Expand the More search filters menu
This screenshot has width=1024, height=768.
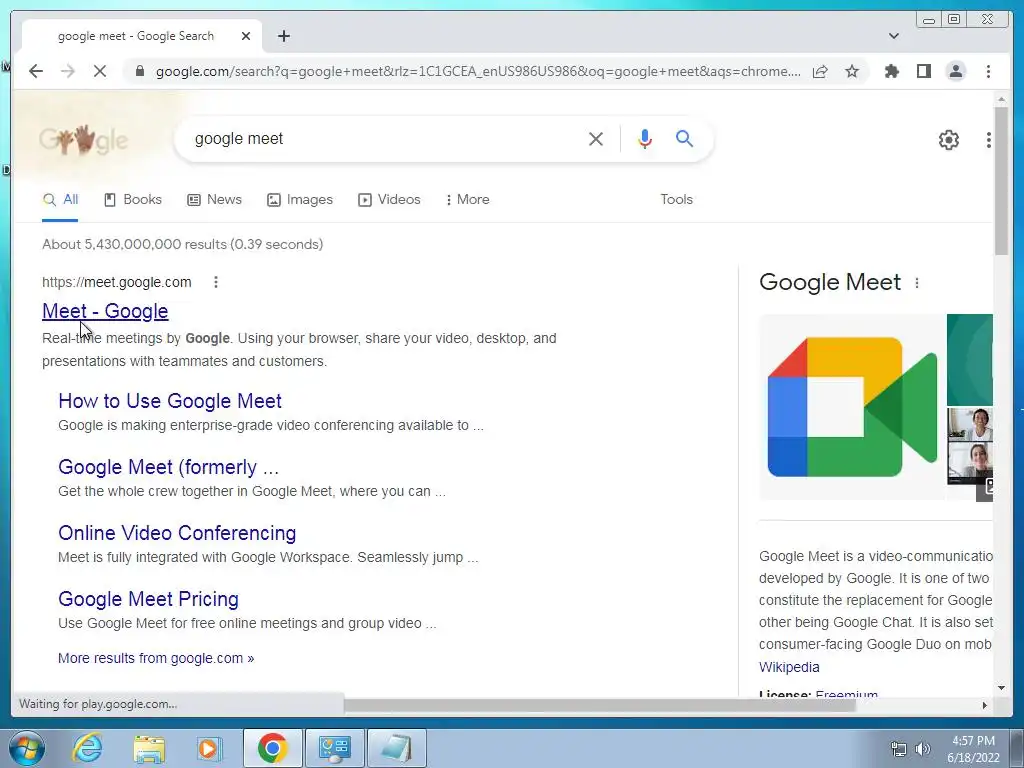coord(467,200)
